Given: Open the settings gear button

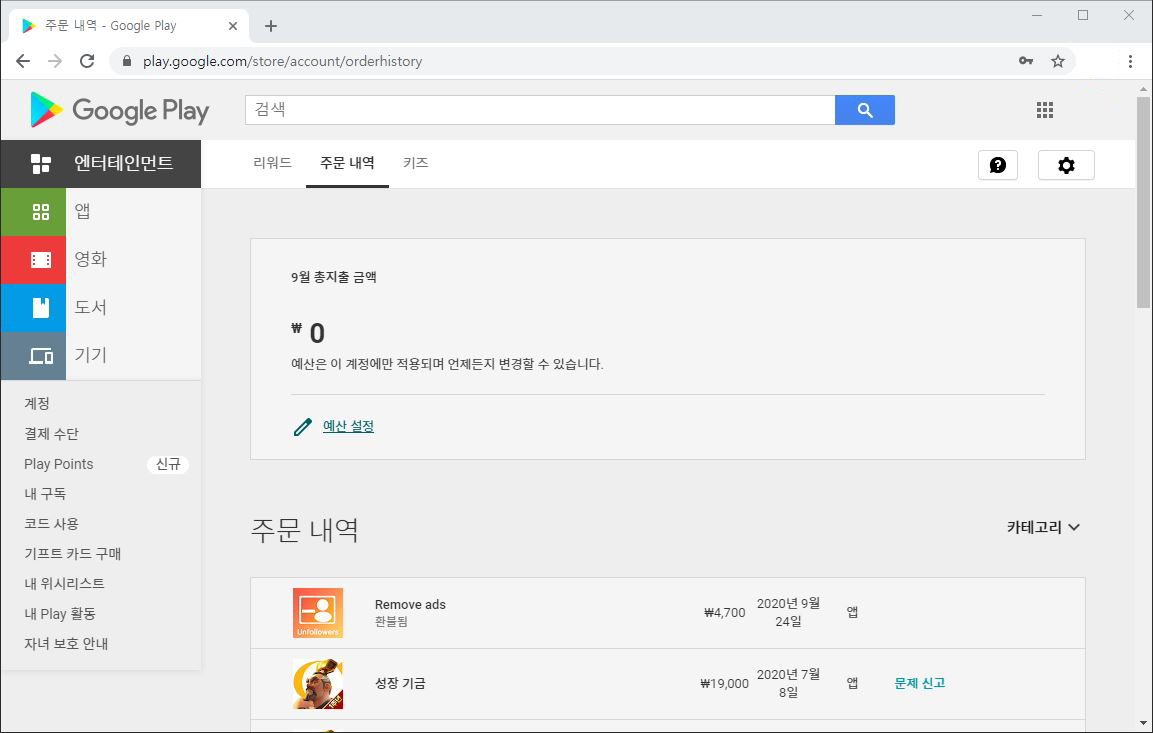Looking at the screenshot, I should click(1066, 165).
